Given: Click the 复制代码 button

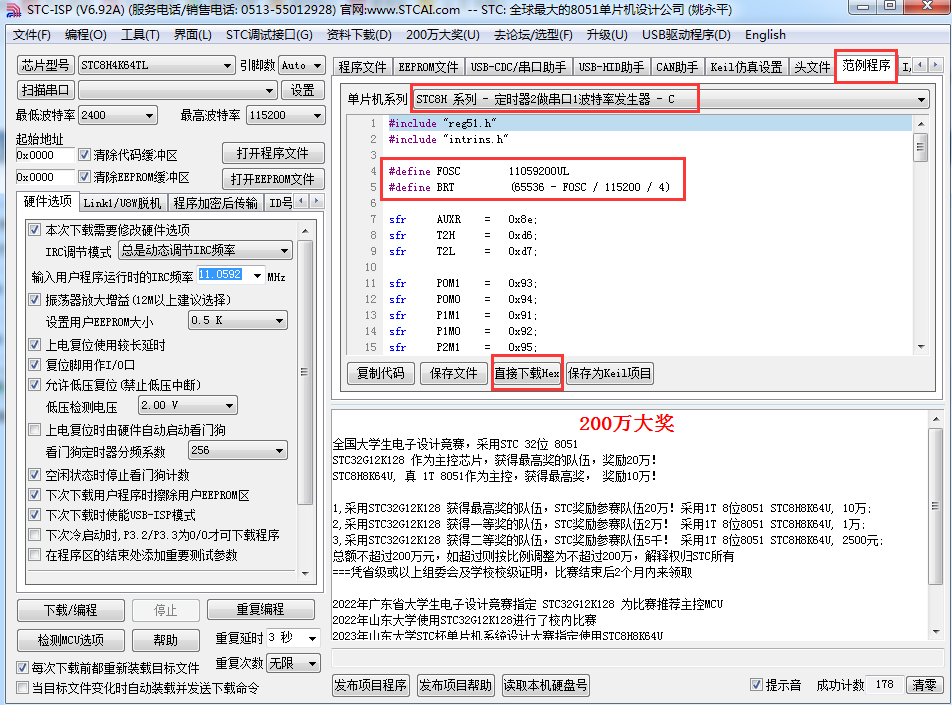Looking at the screenshot, I should point(381,373).
